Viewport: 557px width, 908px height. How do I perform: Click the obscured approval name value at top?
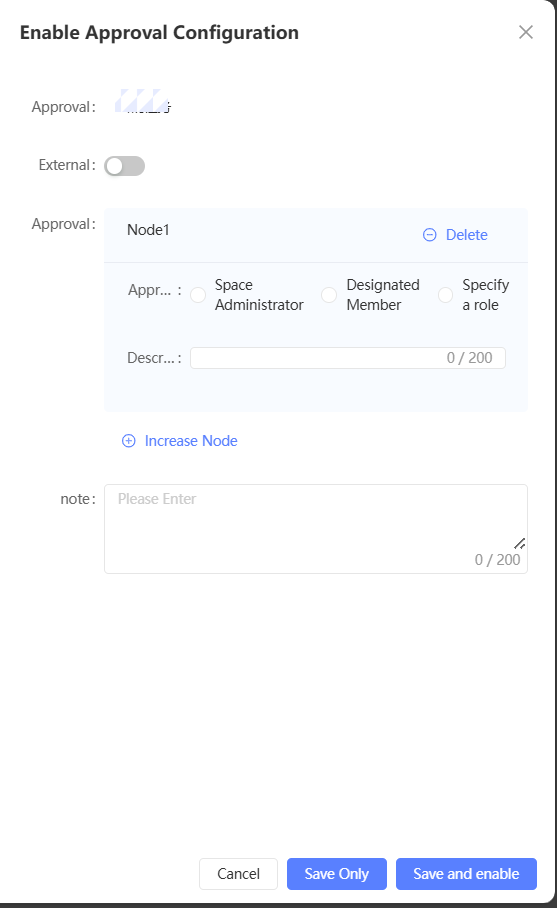(142, 101)
